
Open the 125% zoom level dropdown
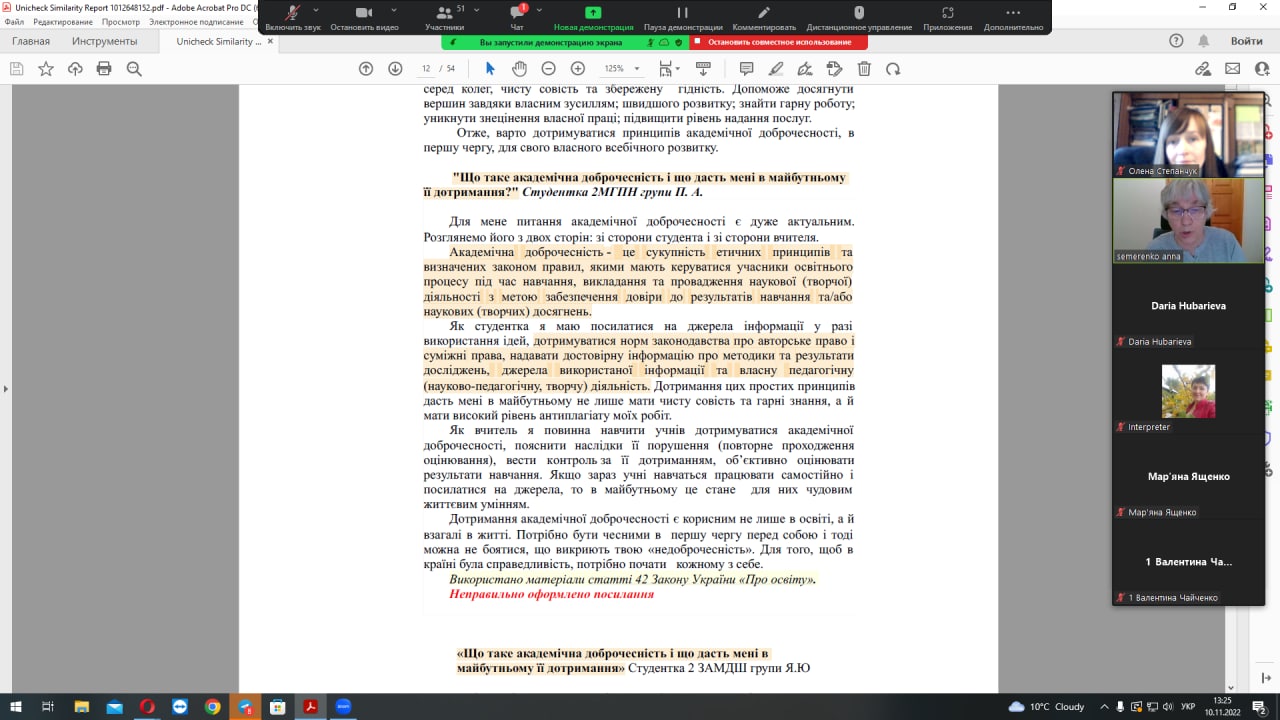620,69
